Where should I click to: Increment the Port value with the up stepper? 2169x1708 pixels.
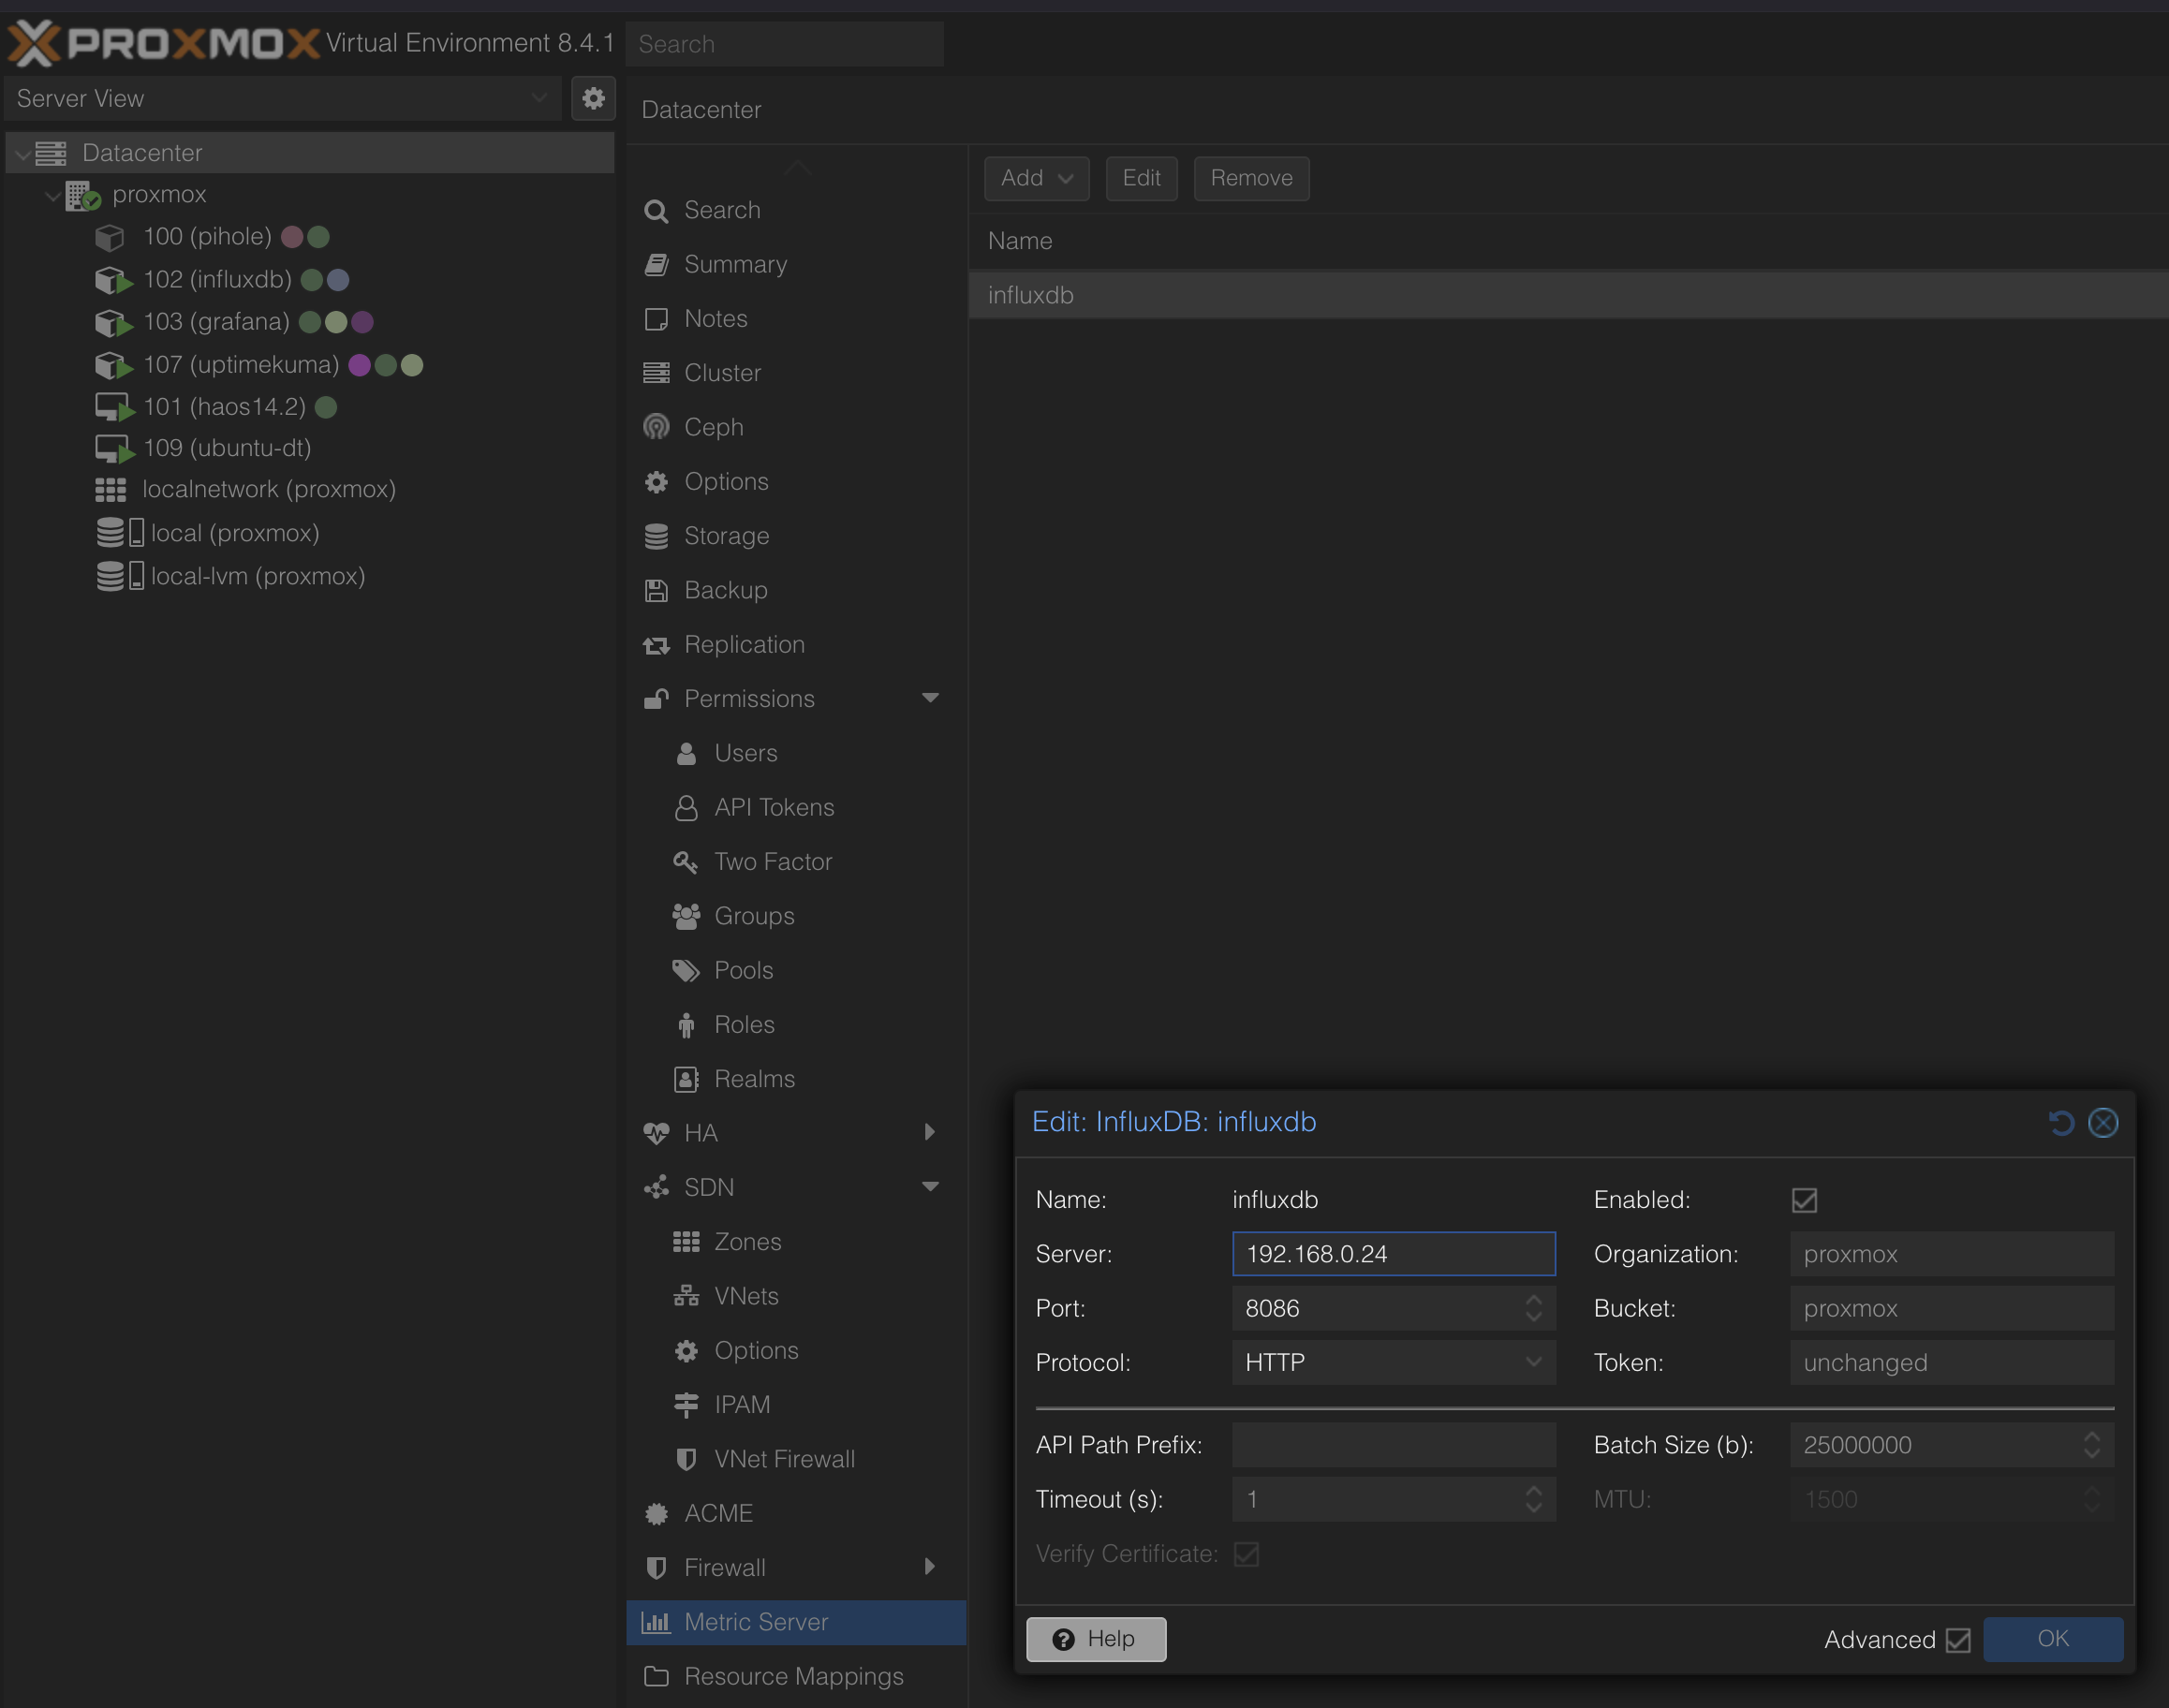(1536, 1301)
